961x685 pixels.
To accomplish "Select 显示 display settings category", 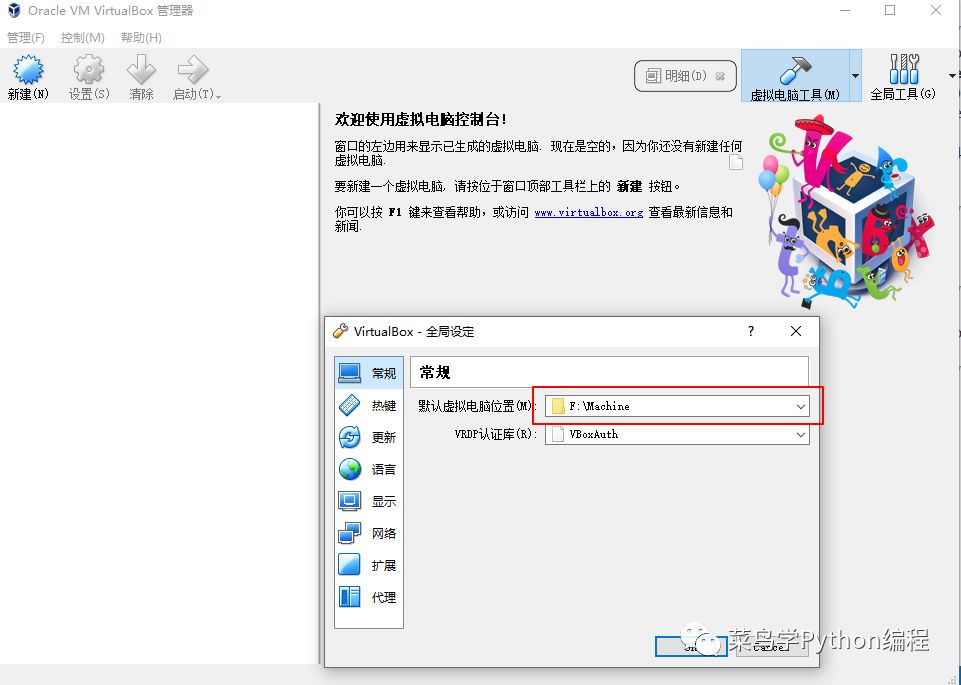I will point(368,501).
